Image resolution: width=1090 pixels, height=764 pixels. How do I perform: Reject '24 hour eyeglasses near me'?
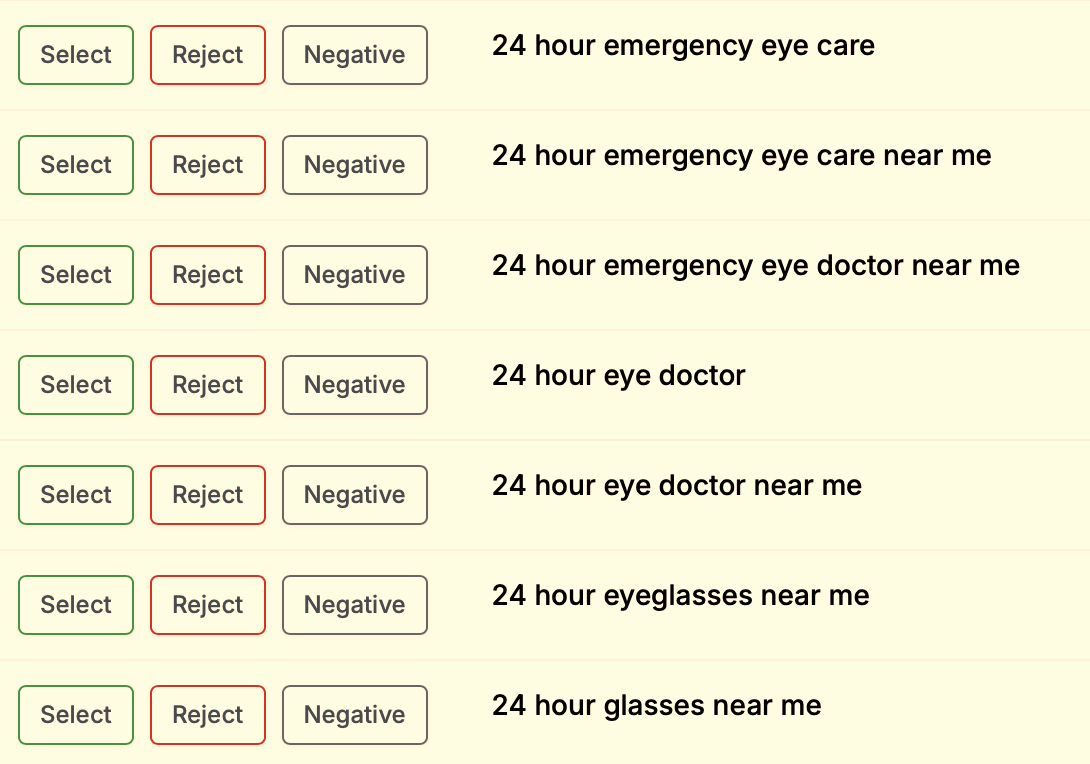(208, 605)
